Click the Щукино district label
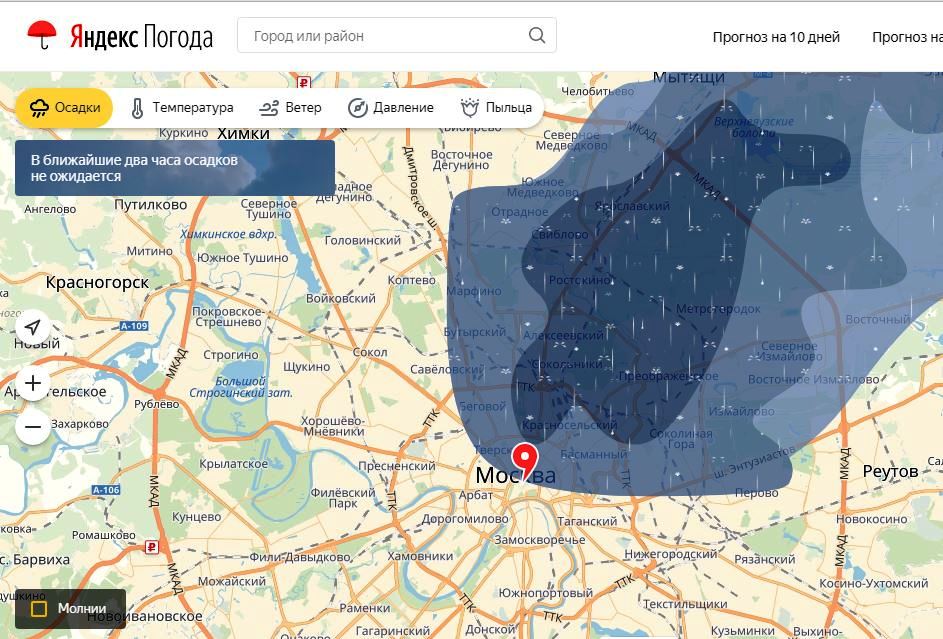 coord(306,367)
